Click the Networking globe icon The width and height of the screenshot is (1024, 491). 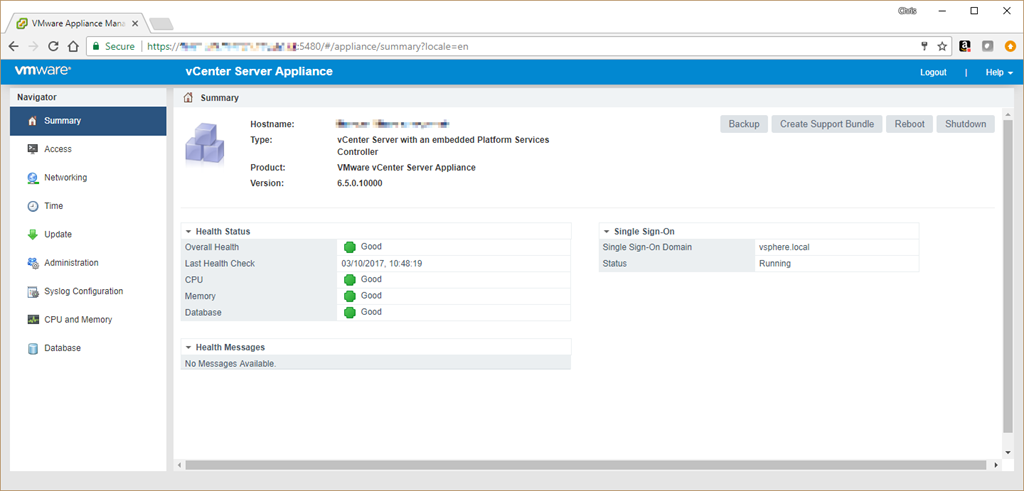[33, 178]
